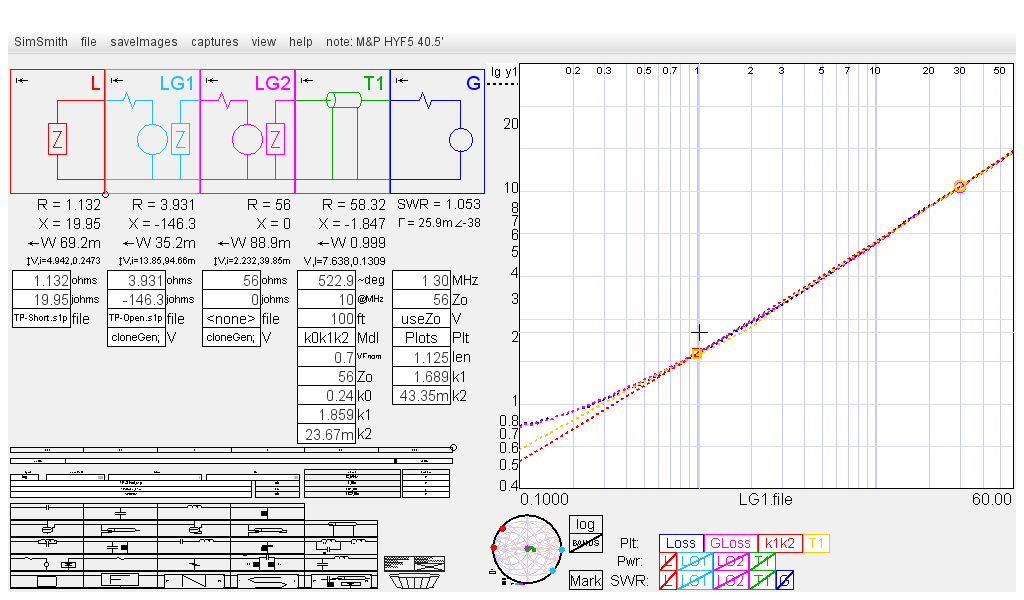This screenshot has width=1024, height=600.
Task: Toggle SWR display for LG2
Action: pos(730,580)
